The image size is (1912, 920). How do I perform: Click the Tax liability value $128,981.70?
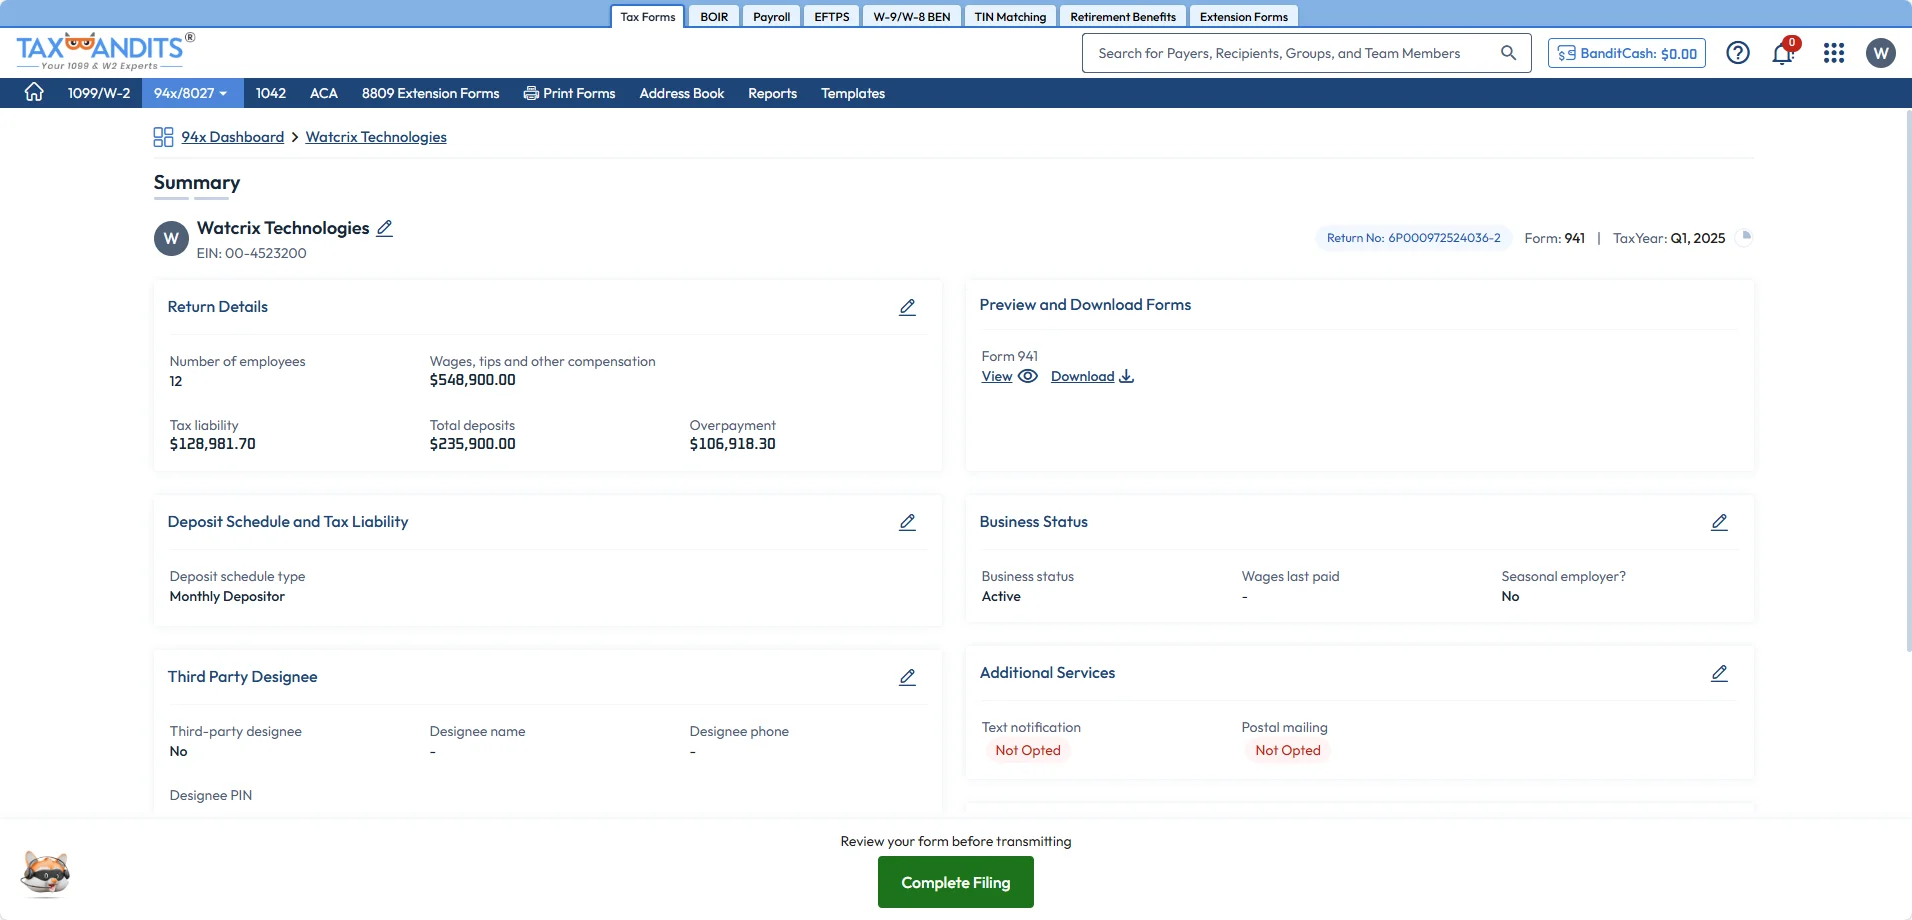point(212,444)
